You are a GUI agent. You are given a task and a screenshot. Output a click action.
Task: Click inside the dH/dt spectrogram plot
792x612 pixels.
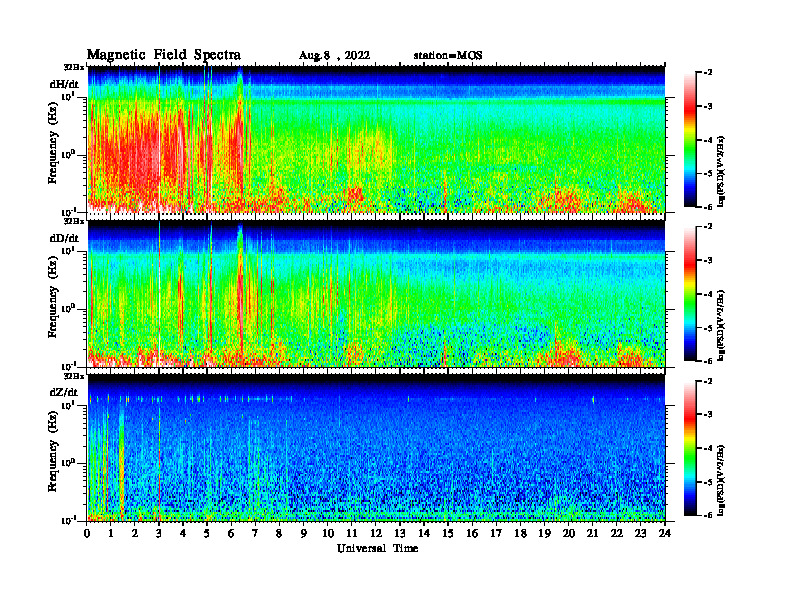pos(376,139)
